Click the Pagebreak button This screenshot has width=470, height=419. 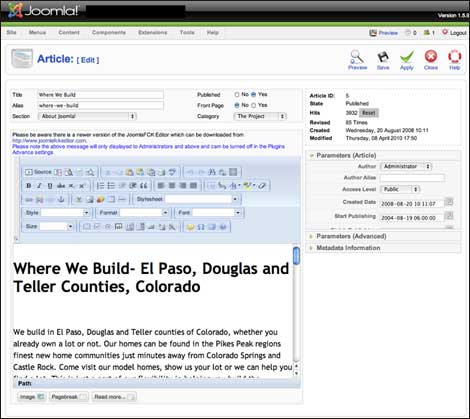(x=69, y=397)
